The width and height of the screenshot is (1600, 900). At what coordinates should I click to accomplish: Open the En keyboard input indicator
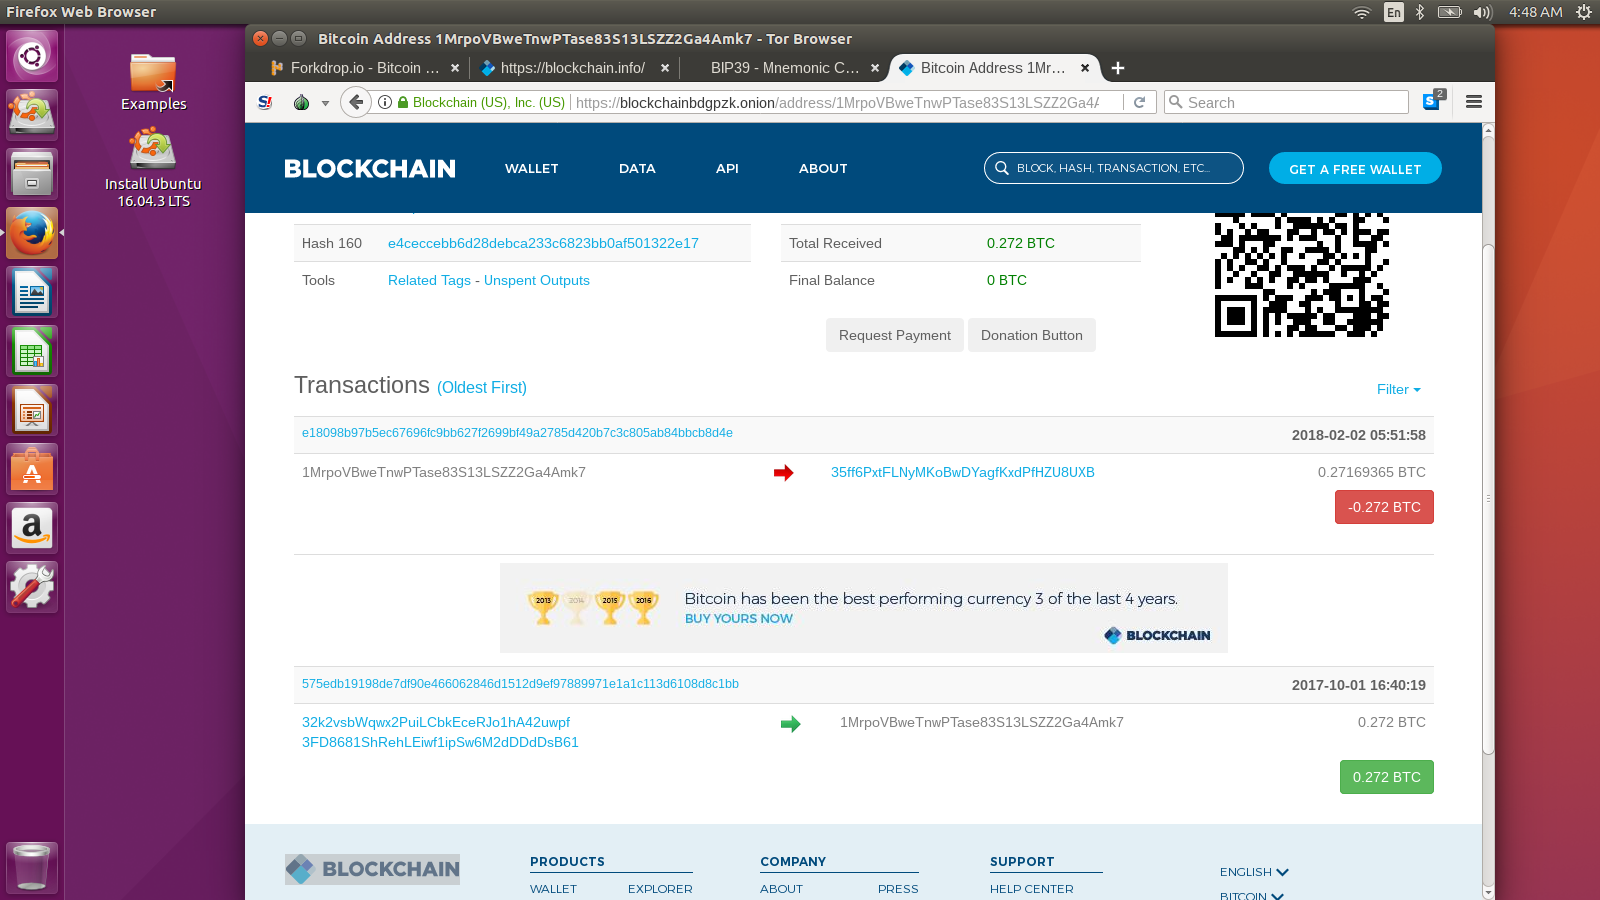click(x=1394, y=12)
